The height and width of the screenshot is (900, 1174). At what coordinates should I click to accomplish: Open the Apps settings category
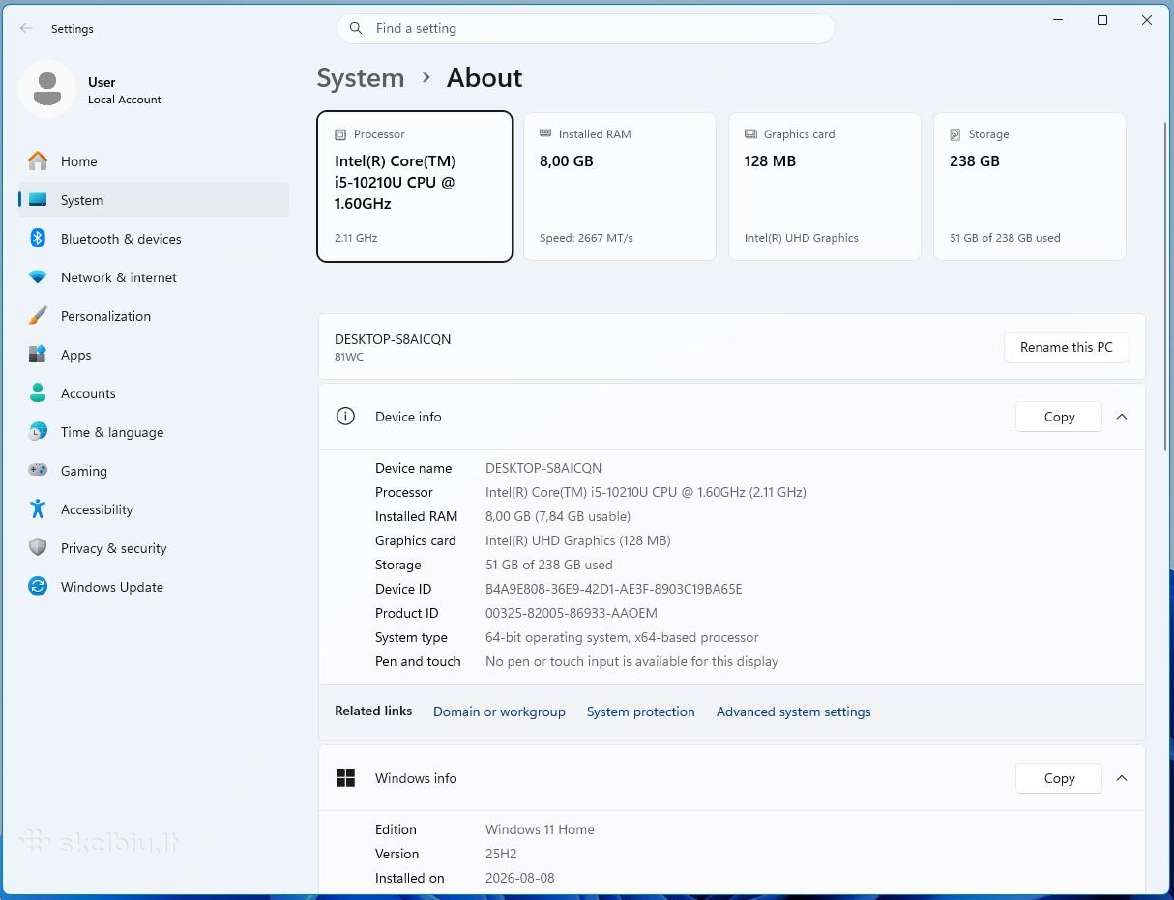(x=153, y=355)
